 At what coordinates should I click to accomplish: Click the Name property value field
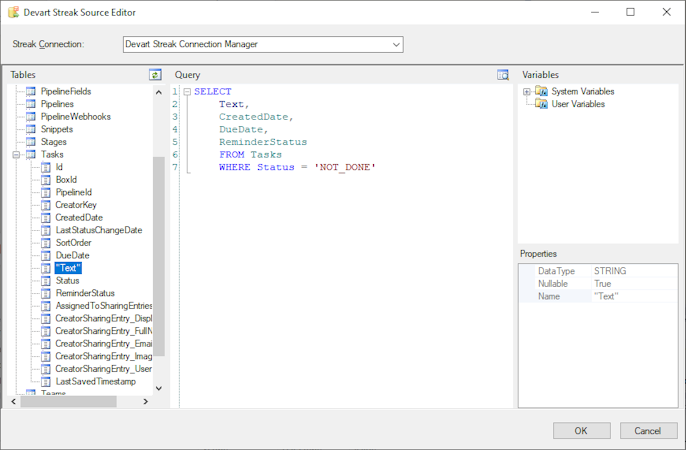pos(633,296)
